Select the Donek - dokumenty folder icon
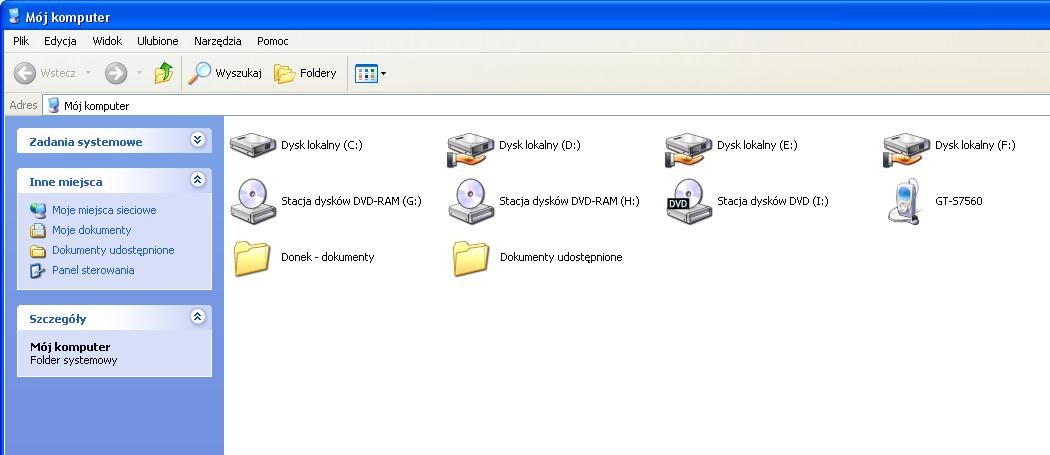 click(x=252, y=258)
